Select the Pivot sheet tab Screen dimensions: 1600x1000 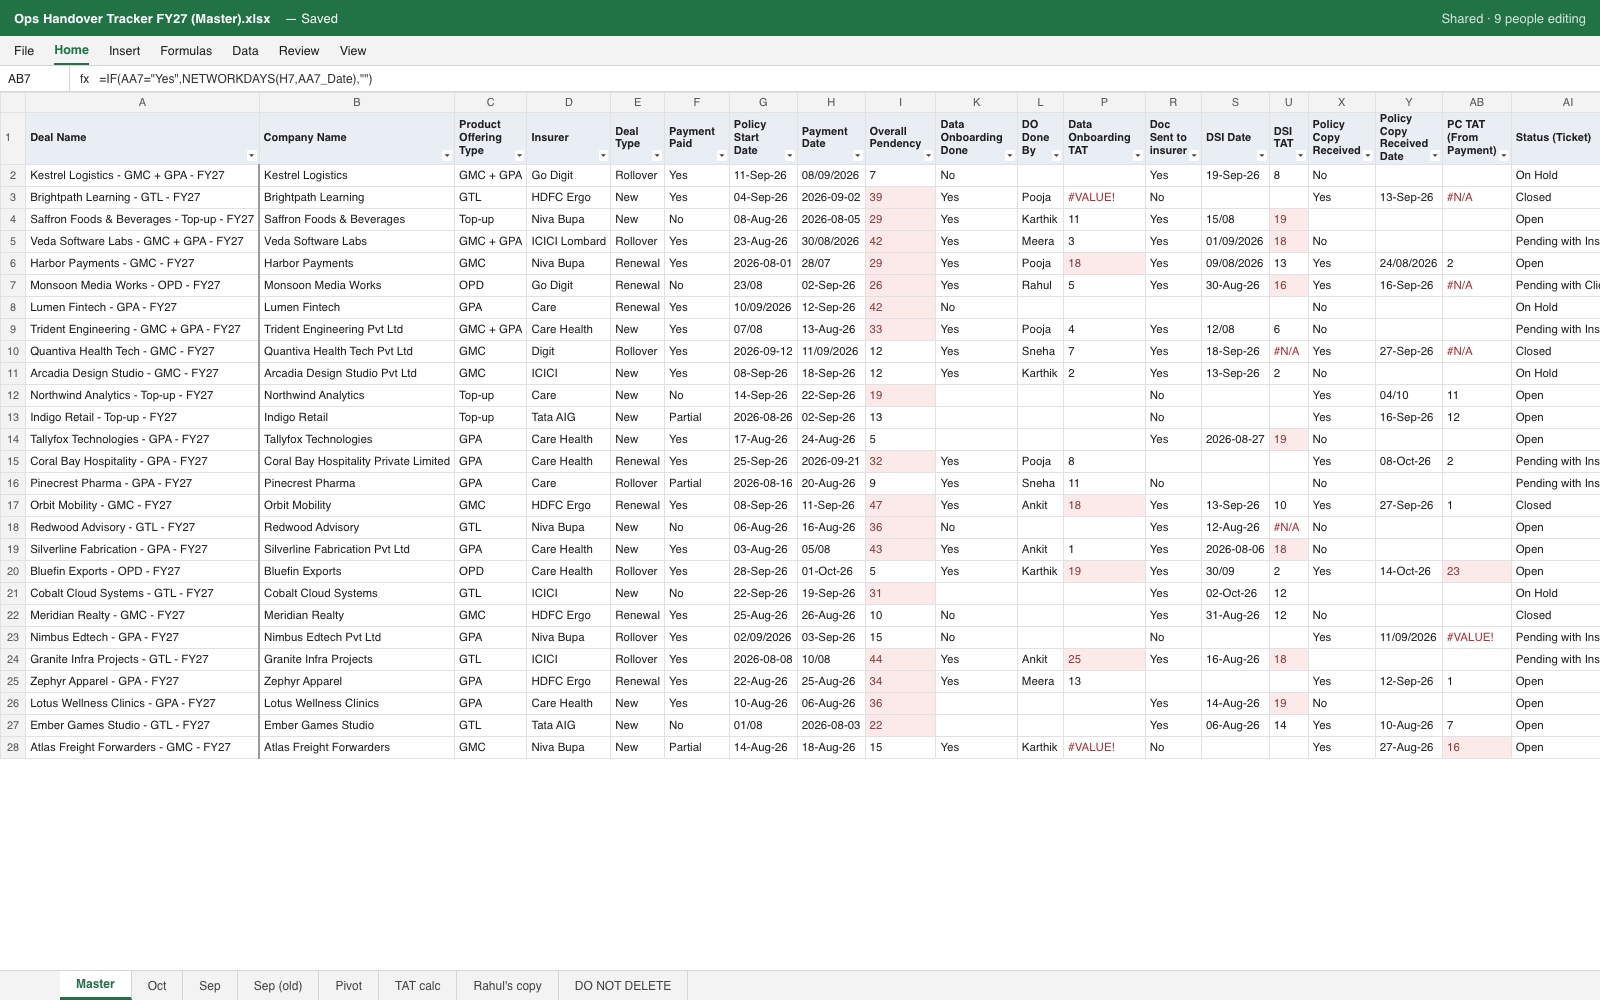tap(349, 985)
